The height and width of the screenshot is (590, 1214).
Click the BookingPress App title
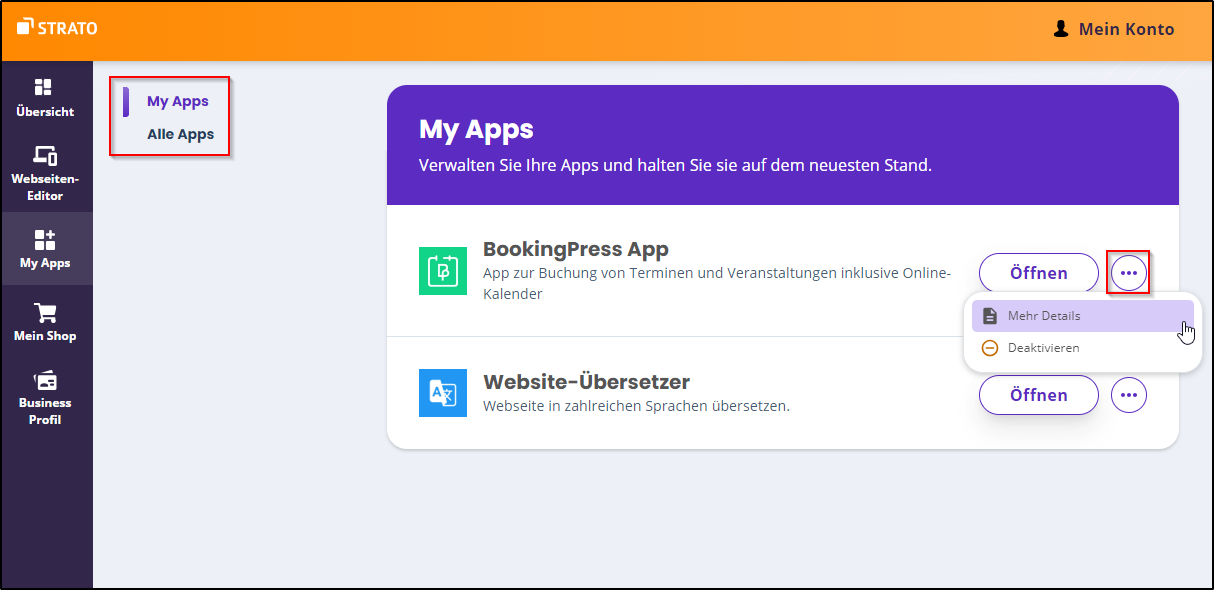(575, 249)
